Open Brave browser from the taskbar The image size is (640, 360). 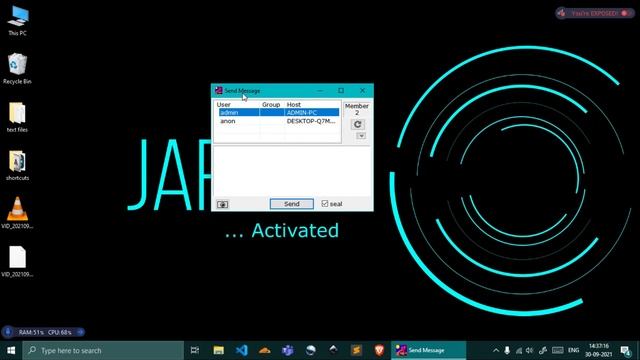pos(379,350)
